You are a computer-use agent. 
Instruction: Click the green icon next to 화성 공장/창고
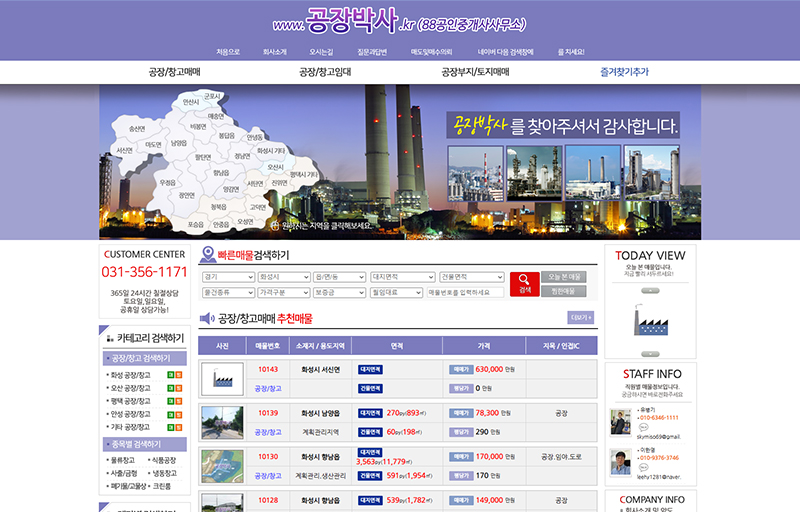(171, 375)
